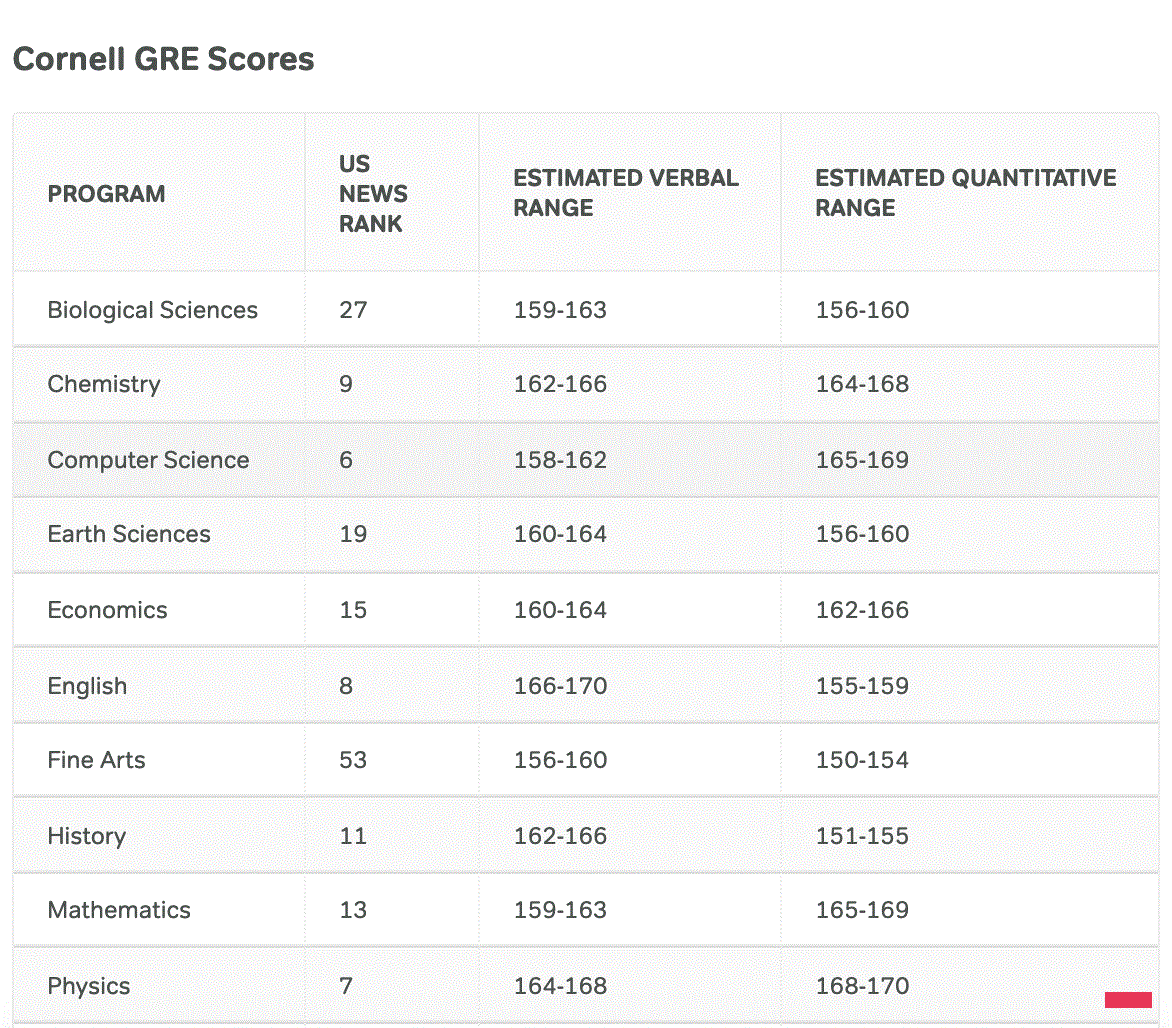
Task: Click Mathematics quantitative range 165-169
Action: (862, 910)
